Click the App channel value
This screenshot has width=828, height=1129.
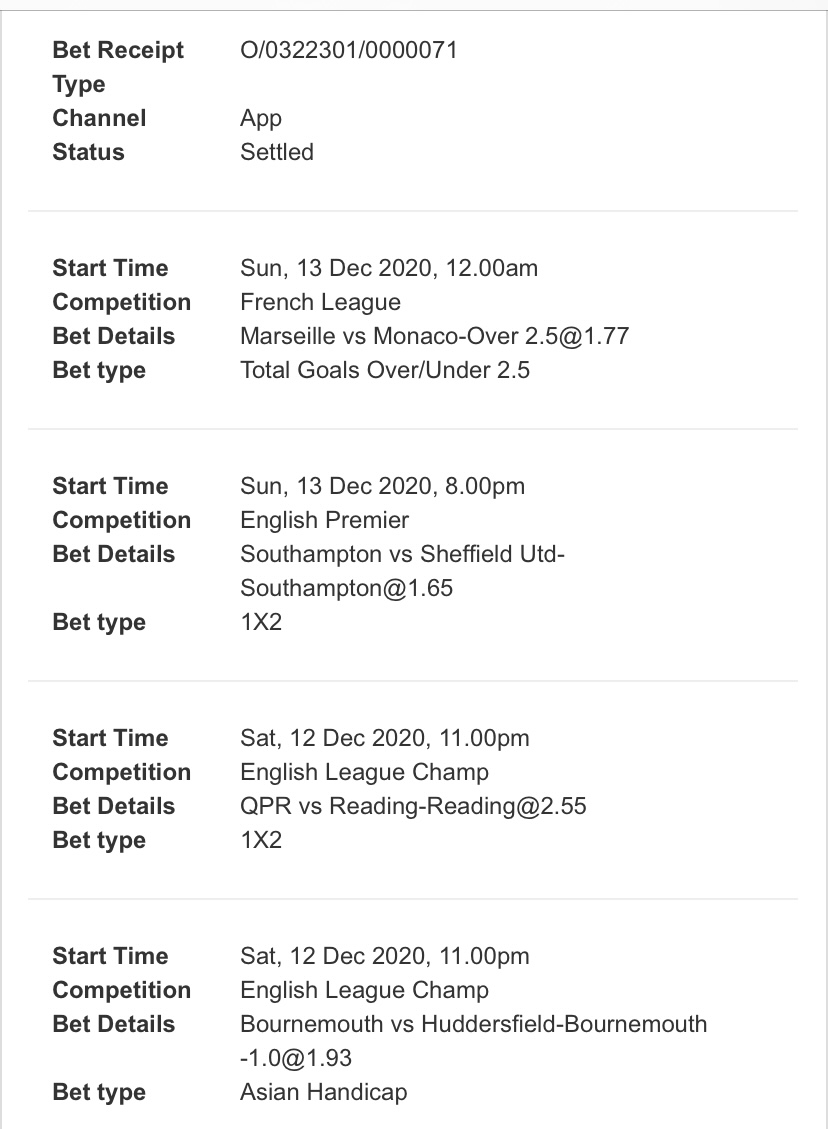coord(261,118)
